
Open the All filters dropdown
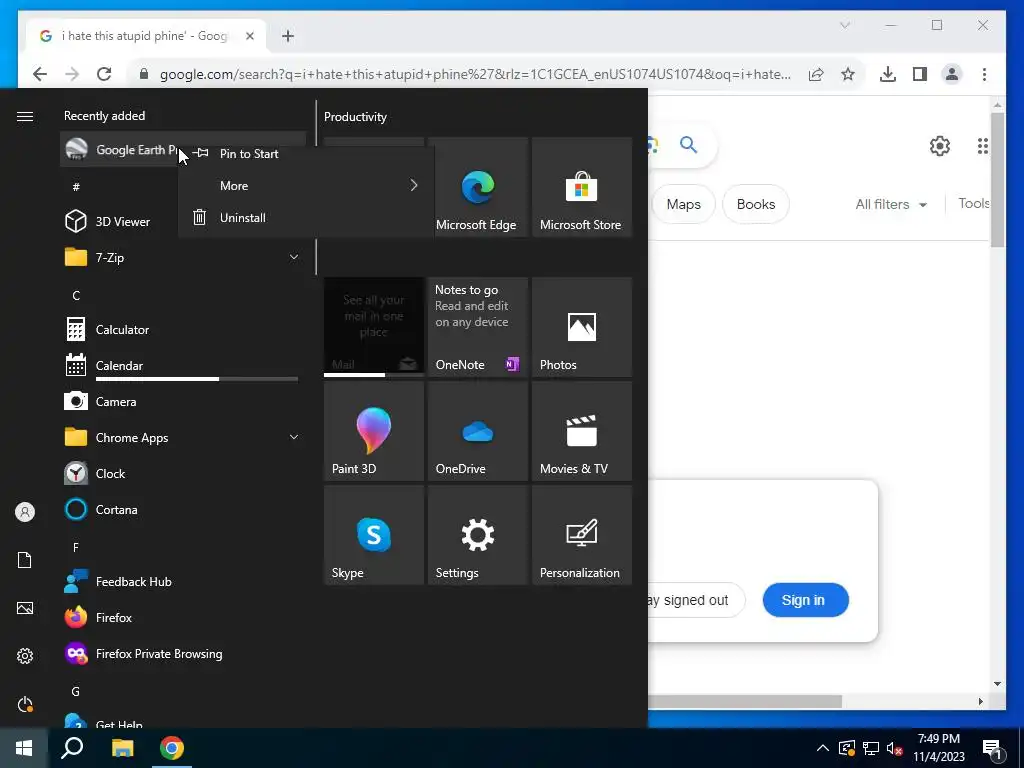pos(891,204)
